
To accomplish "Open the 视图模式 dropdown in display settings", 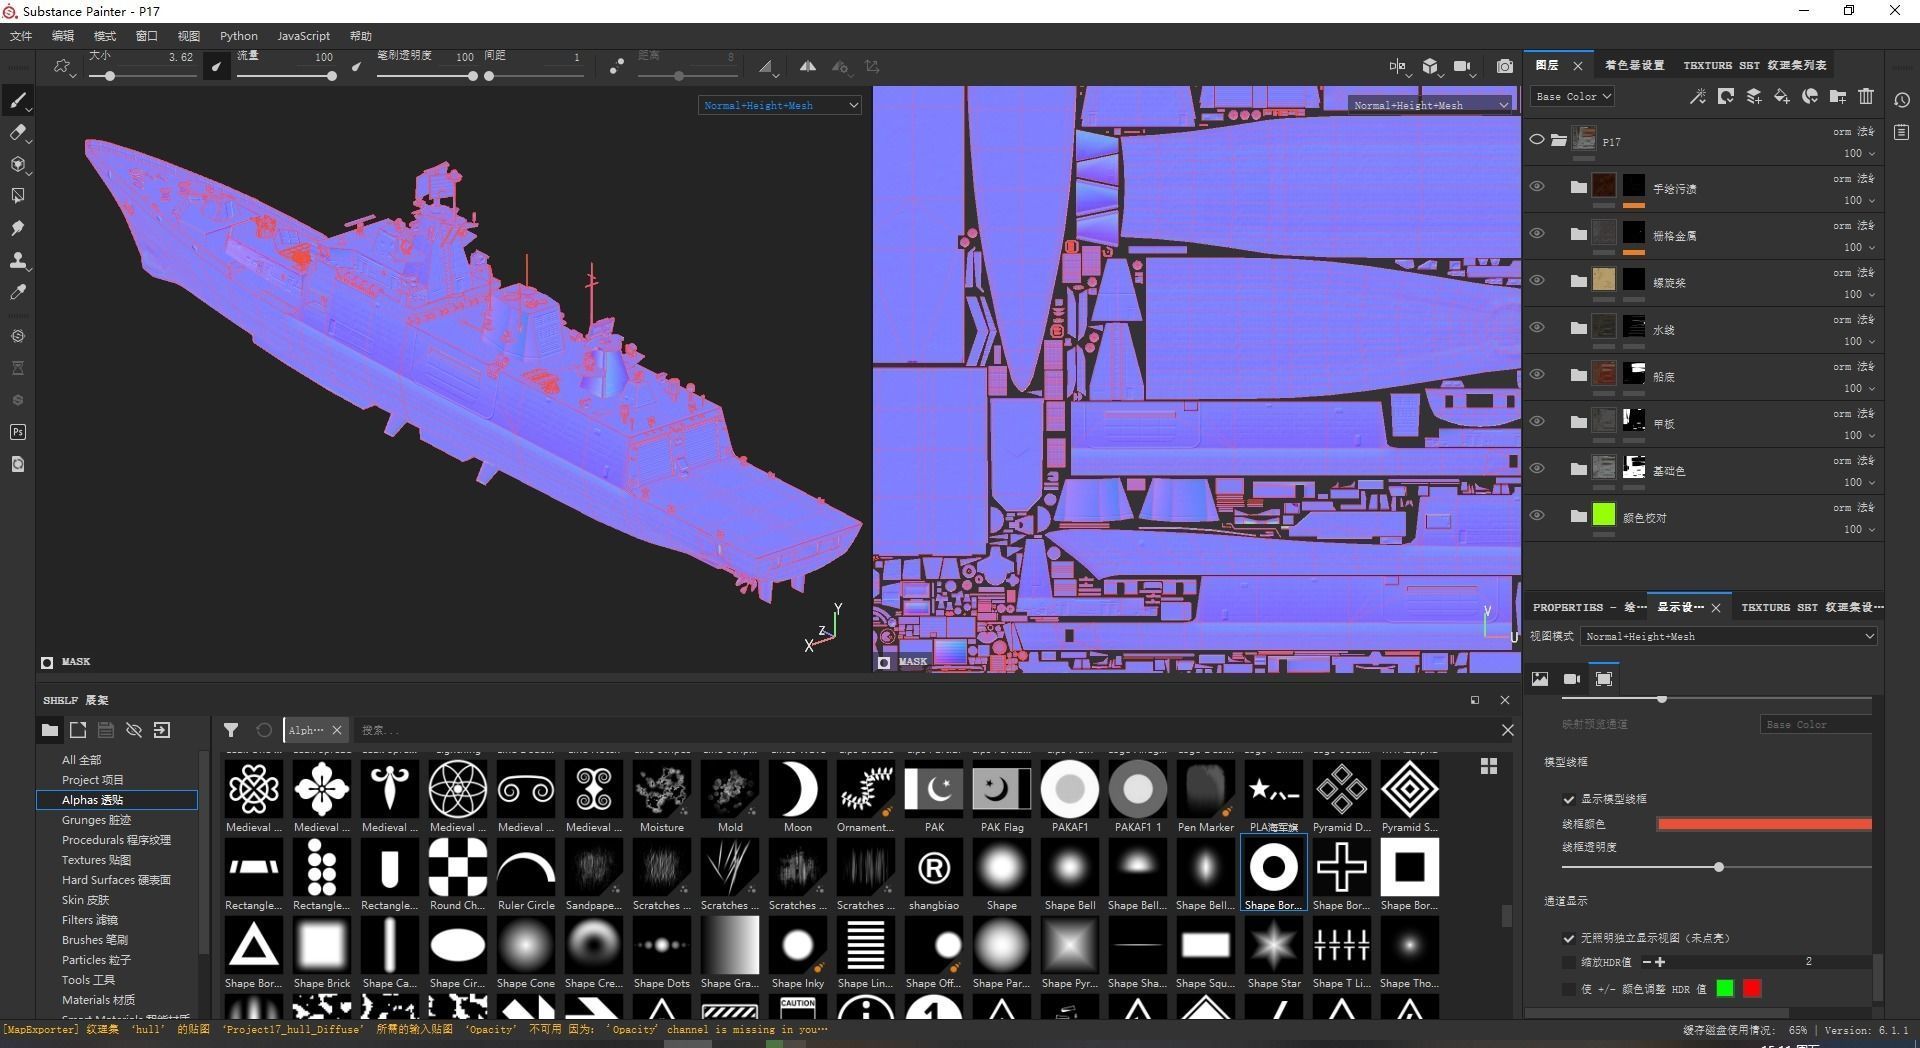I will pos(1728,636).
